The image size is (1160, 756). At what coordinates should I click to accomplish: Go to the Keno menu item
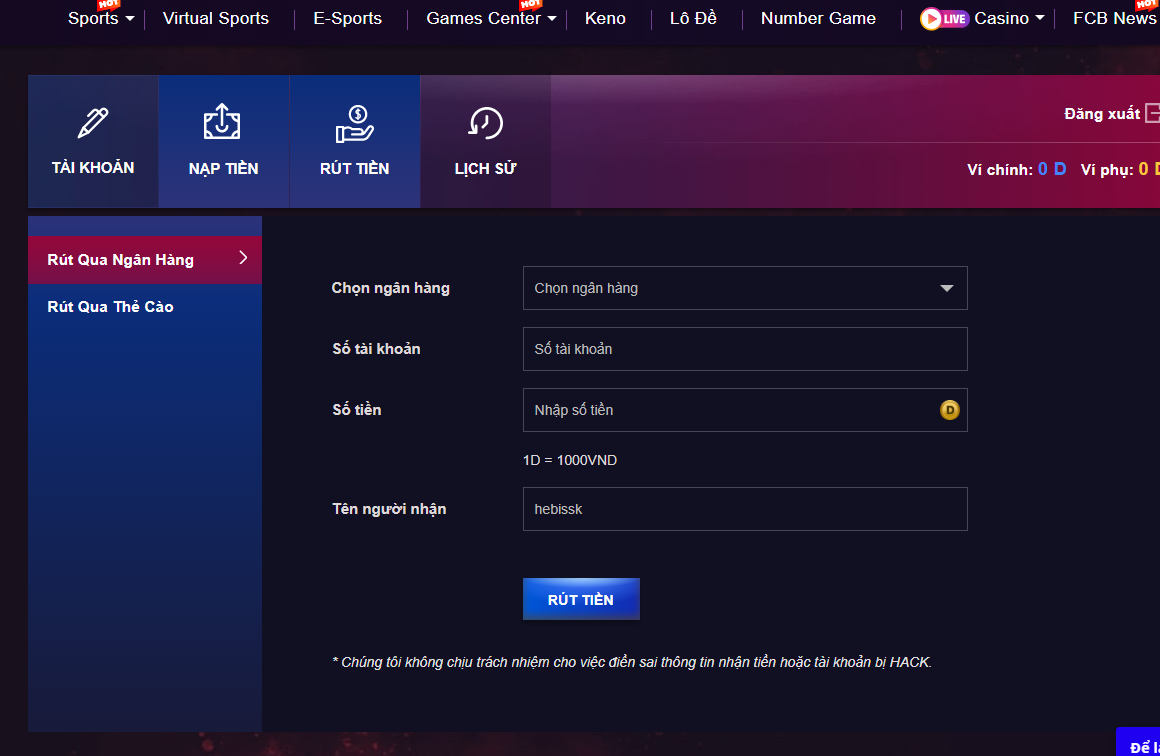tap(605, 19)
